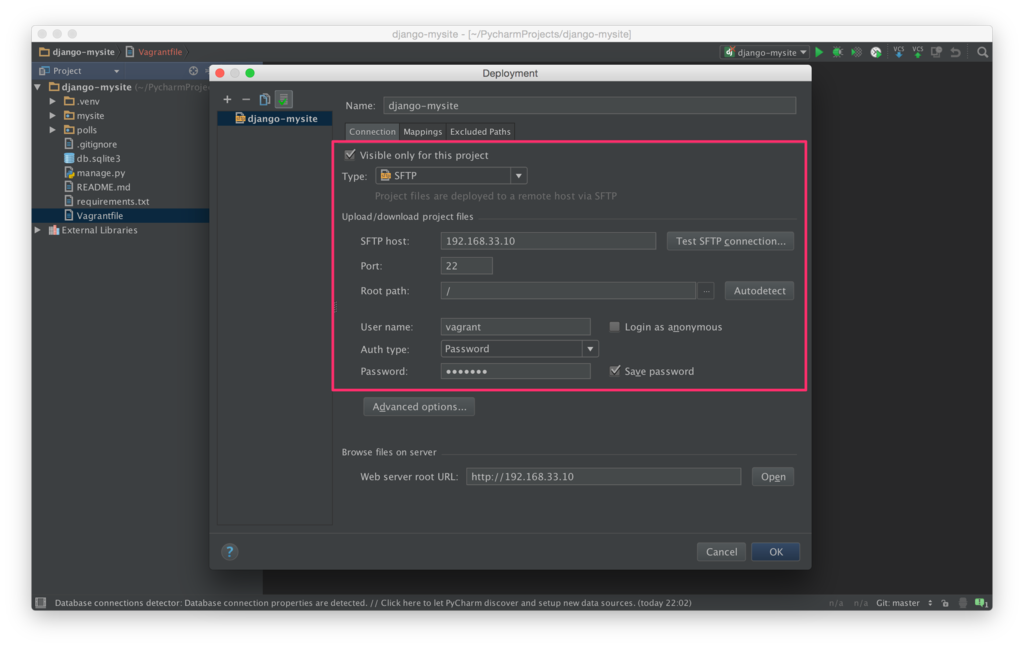Click the Project panel settings gear icon

(193, 71)
